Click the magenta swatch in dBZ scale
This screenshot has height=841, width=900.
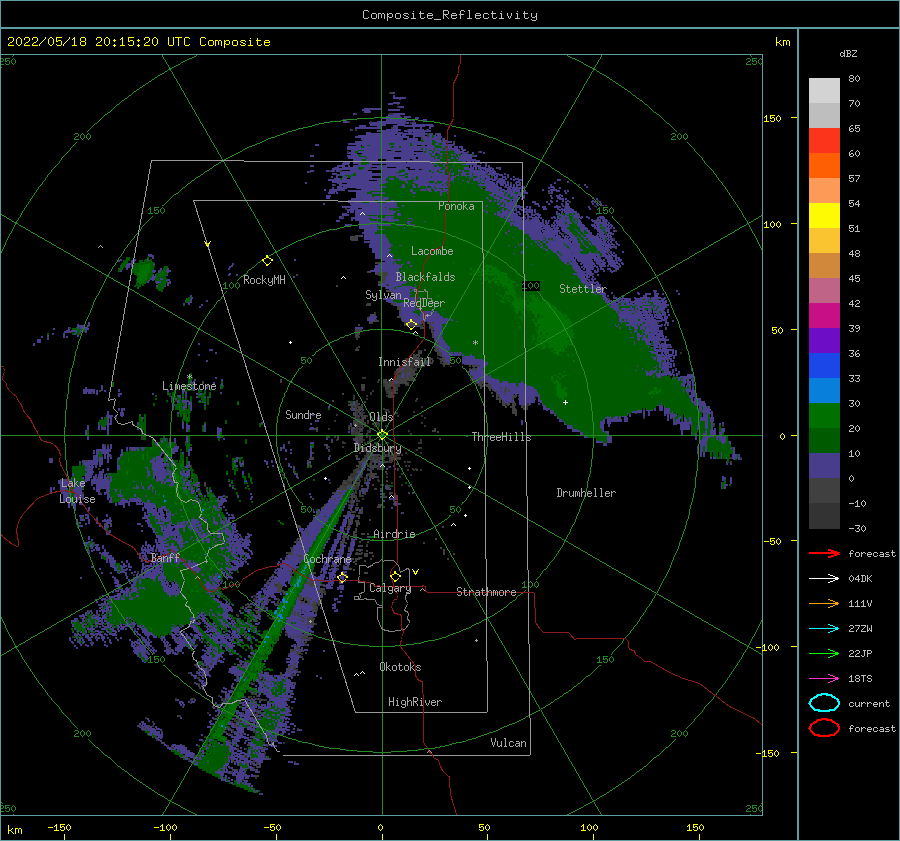(824, 315)
